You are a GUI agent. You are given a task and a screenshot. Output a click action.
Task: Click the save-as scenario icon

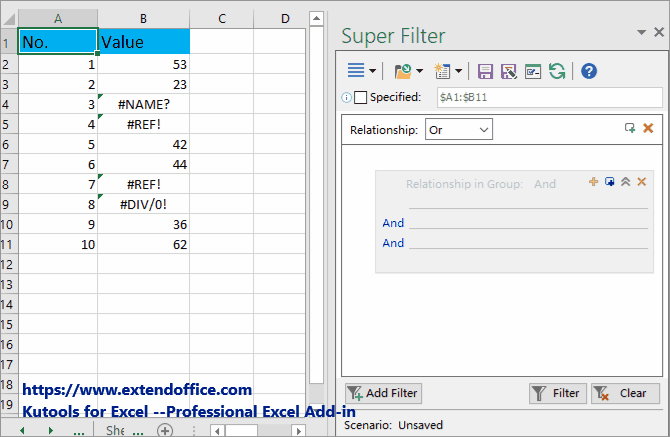tap(509, 71)
